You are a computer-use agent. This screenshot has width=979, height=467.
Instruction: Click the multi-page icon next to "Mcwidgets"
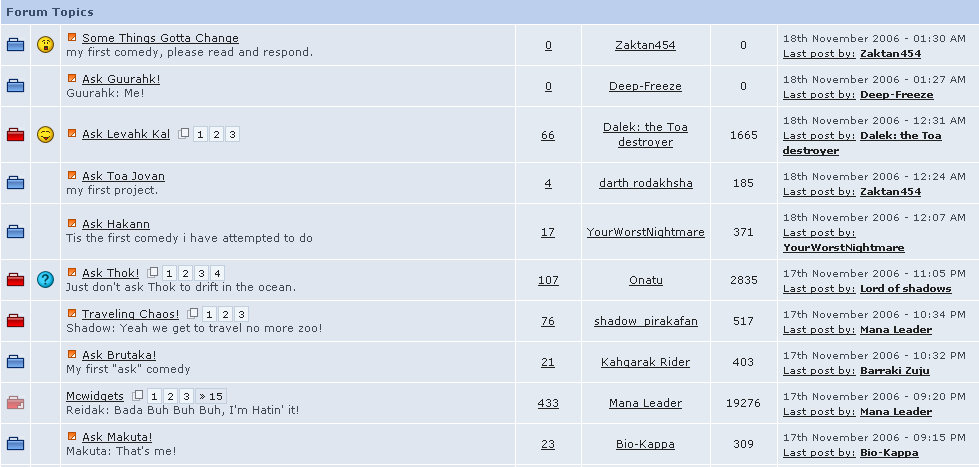[138, 396]
